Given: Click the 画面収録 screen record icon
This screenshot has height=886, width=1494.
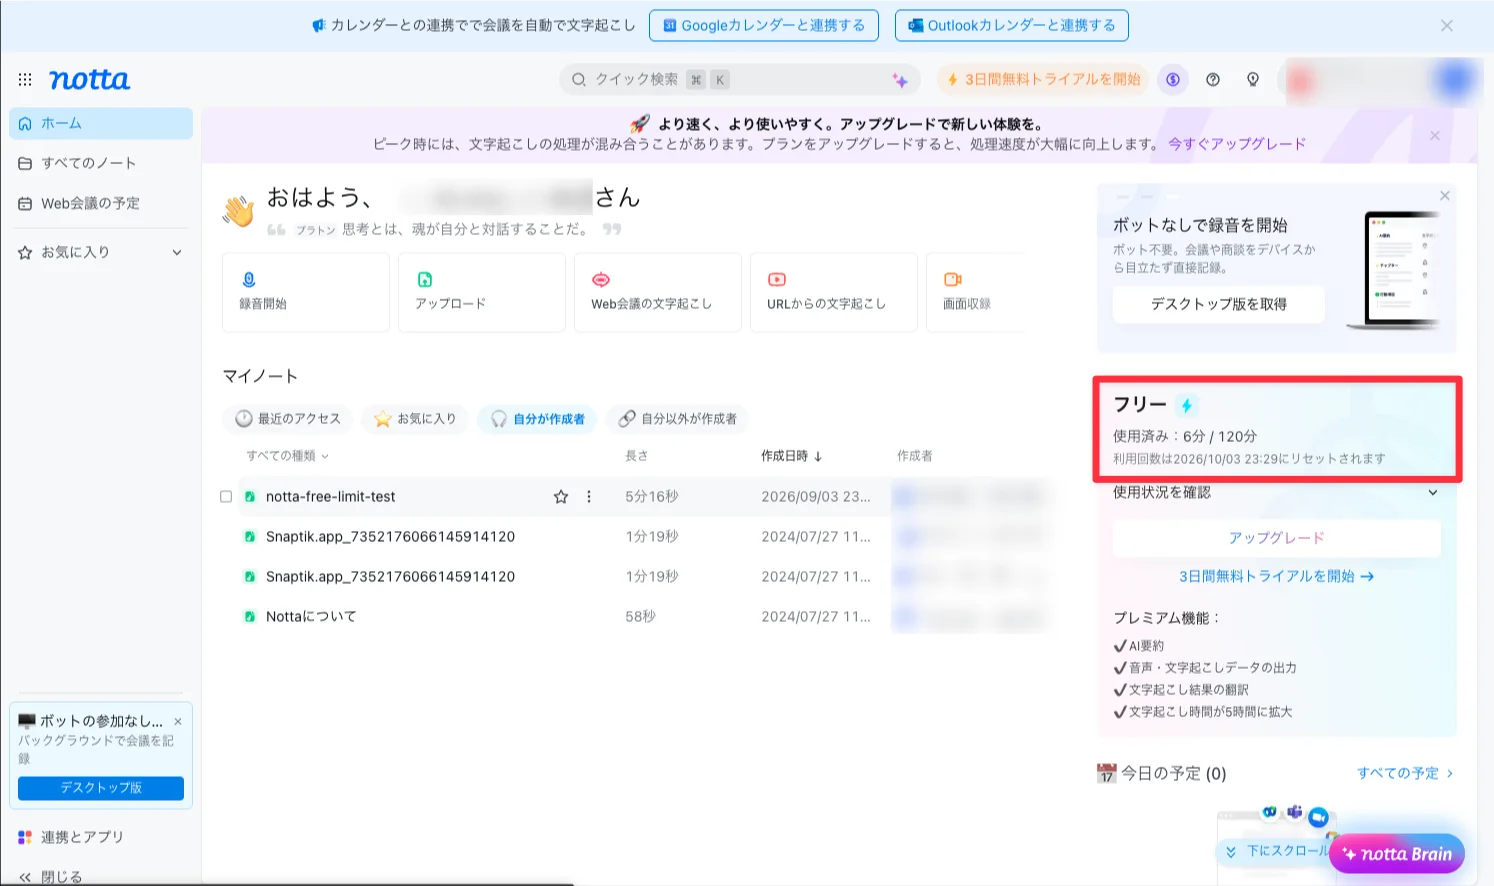Looking at the screenshot, I should [x=953, y=280].
